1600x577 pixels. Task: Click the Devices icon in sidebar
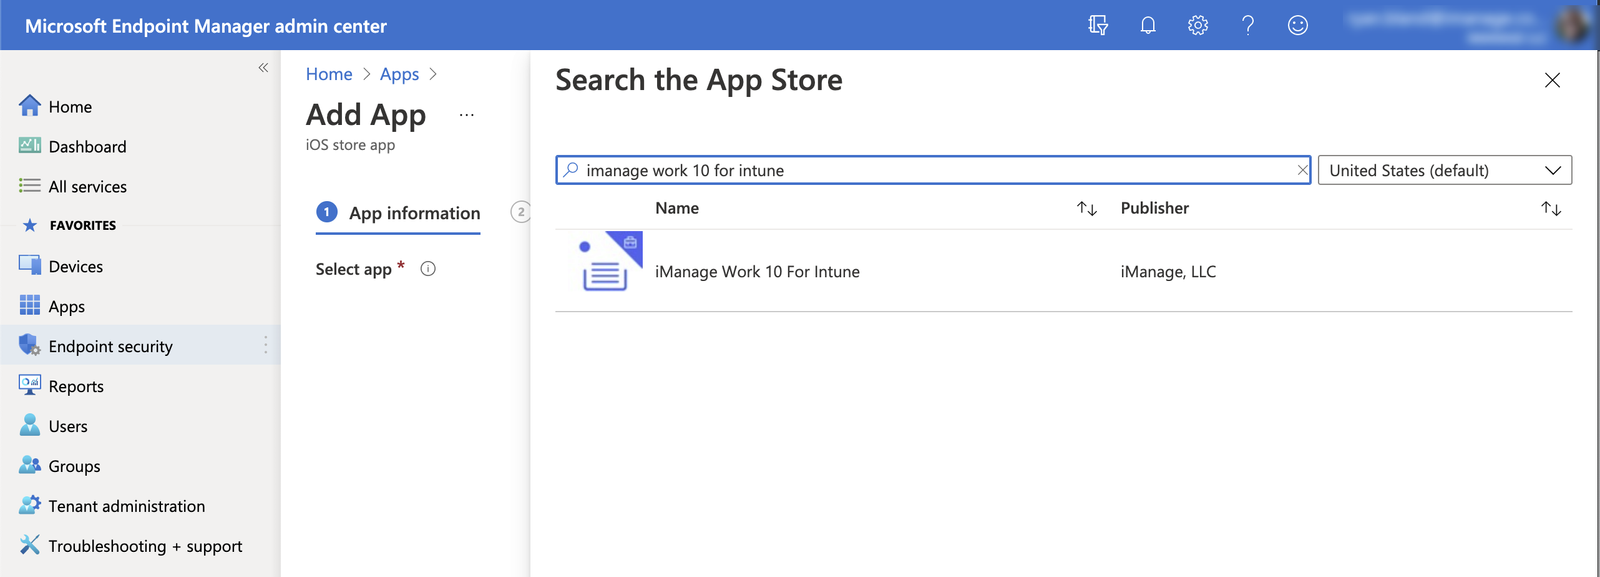pyautogui.click(x=30, y=266)
